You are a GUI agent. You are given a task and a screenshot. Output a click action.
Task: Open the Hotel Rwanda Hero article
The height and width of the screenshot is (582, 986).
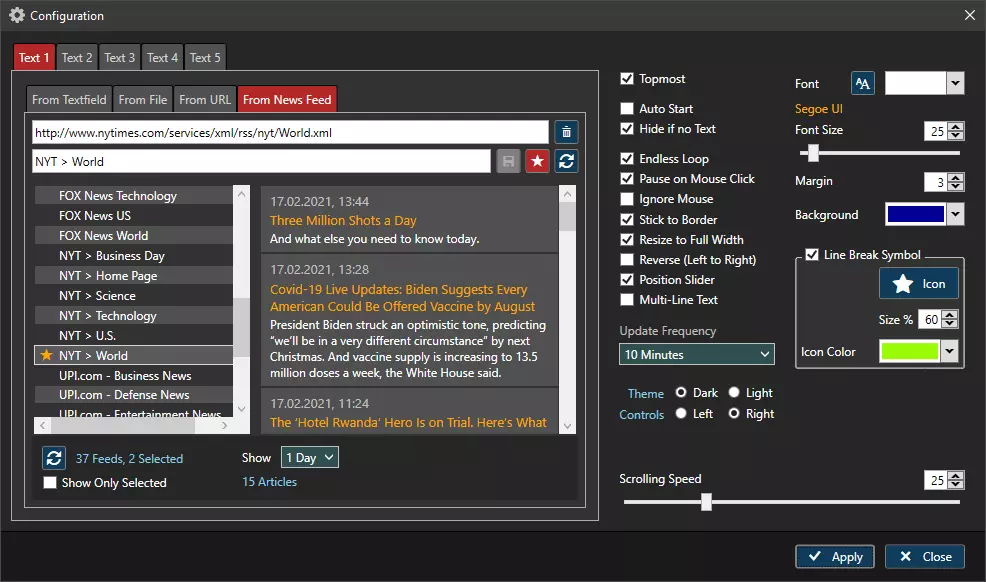click(x=408, y=422)
